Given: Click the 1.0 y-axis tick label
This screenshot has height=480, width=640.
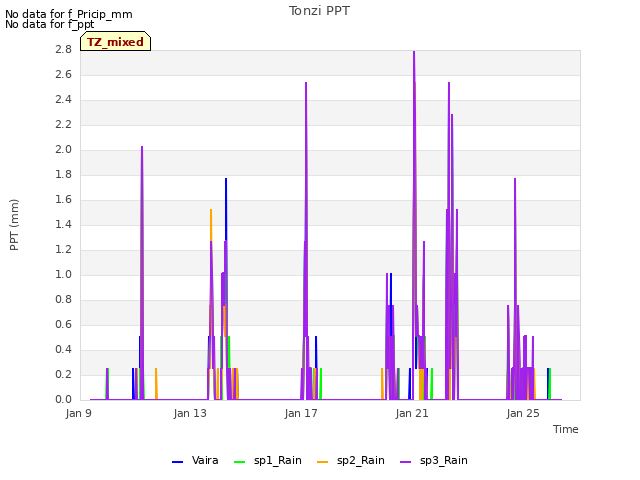Looking at the screenshot, I should point(64,275).
